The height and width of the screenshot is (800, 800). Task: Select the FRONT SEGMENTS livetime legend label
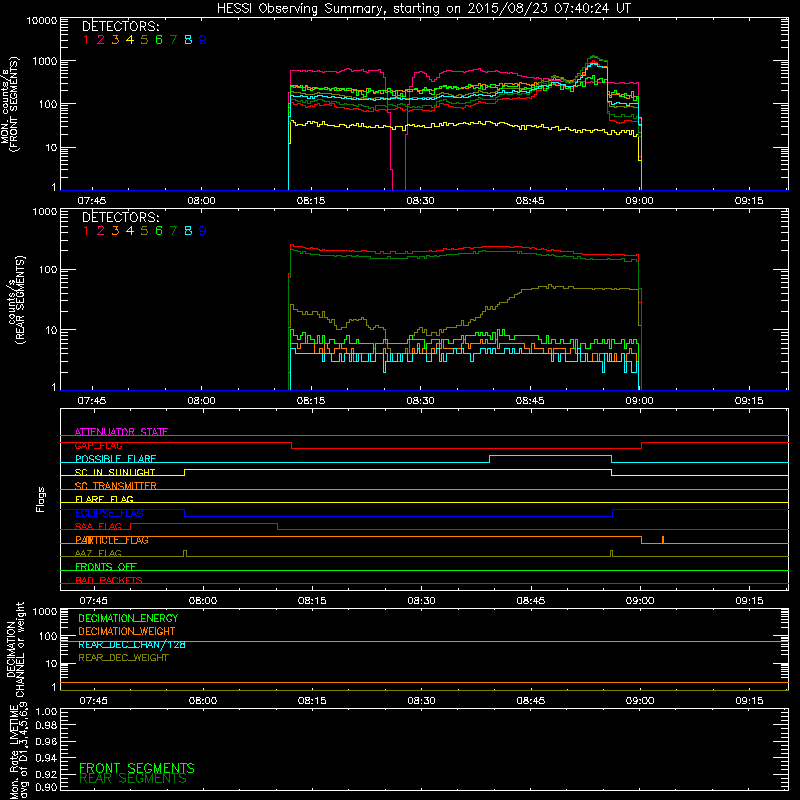coord(137,768)
